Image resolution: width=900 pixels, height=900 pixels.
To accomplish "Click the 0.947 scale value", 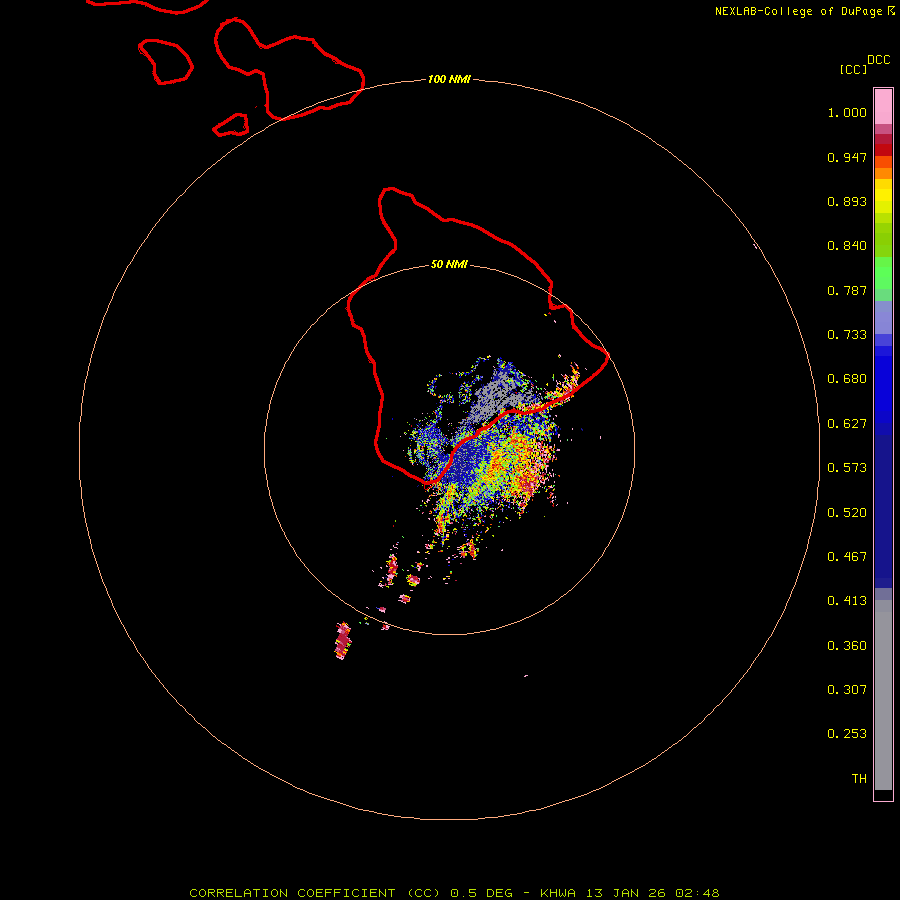I will click(x=847, y=157).
